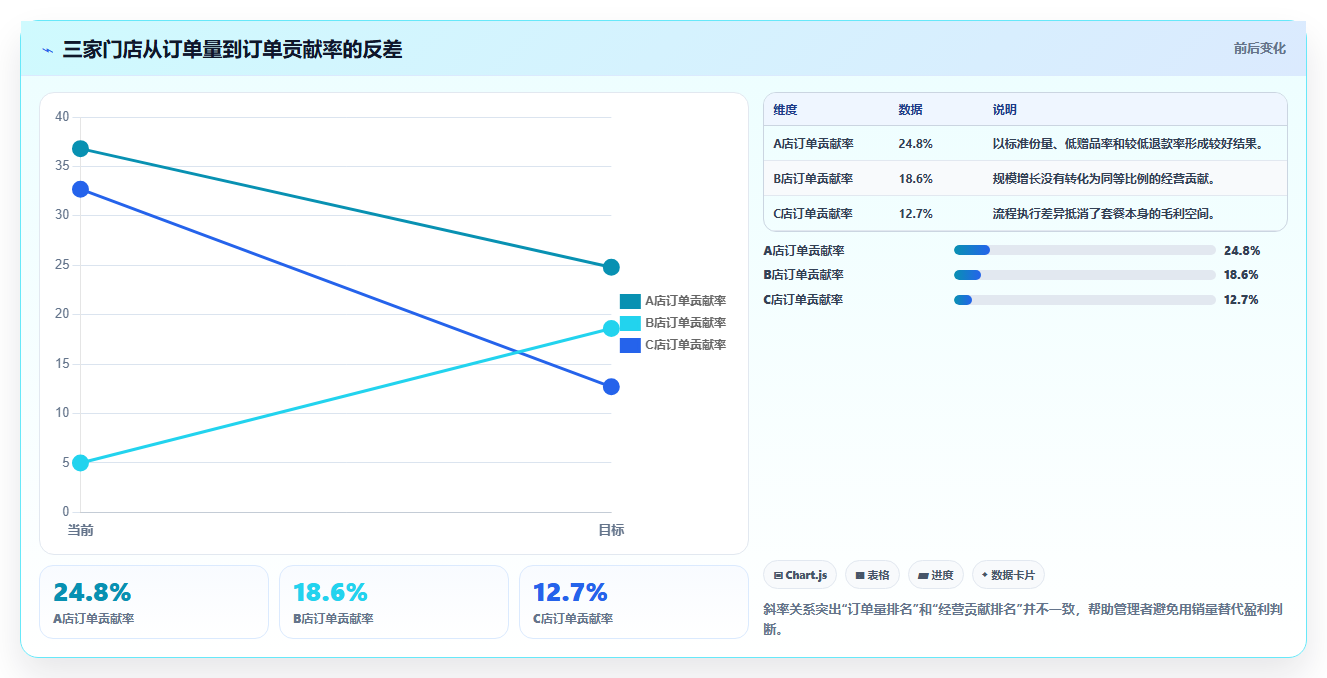Click the sparkle icon in 数据卡片 chip
This screenshot has width=1327, height=678.
click(x=984, y=575)
